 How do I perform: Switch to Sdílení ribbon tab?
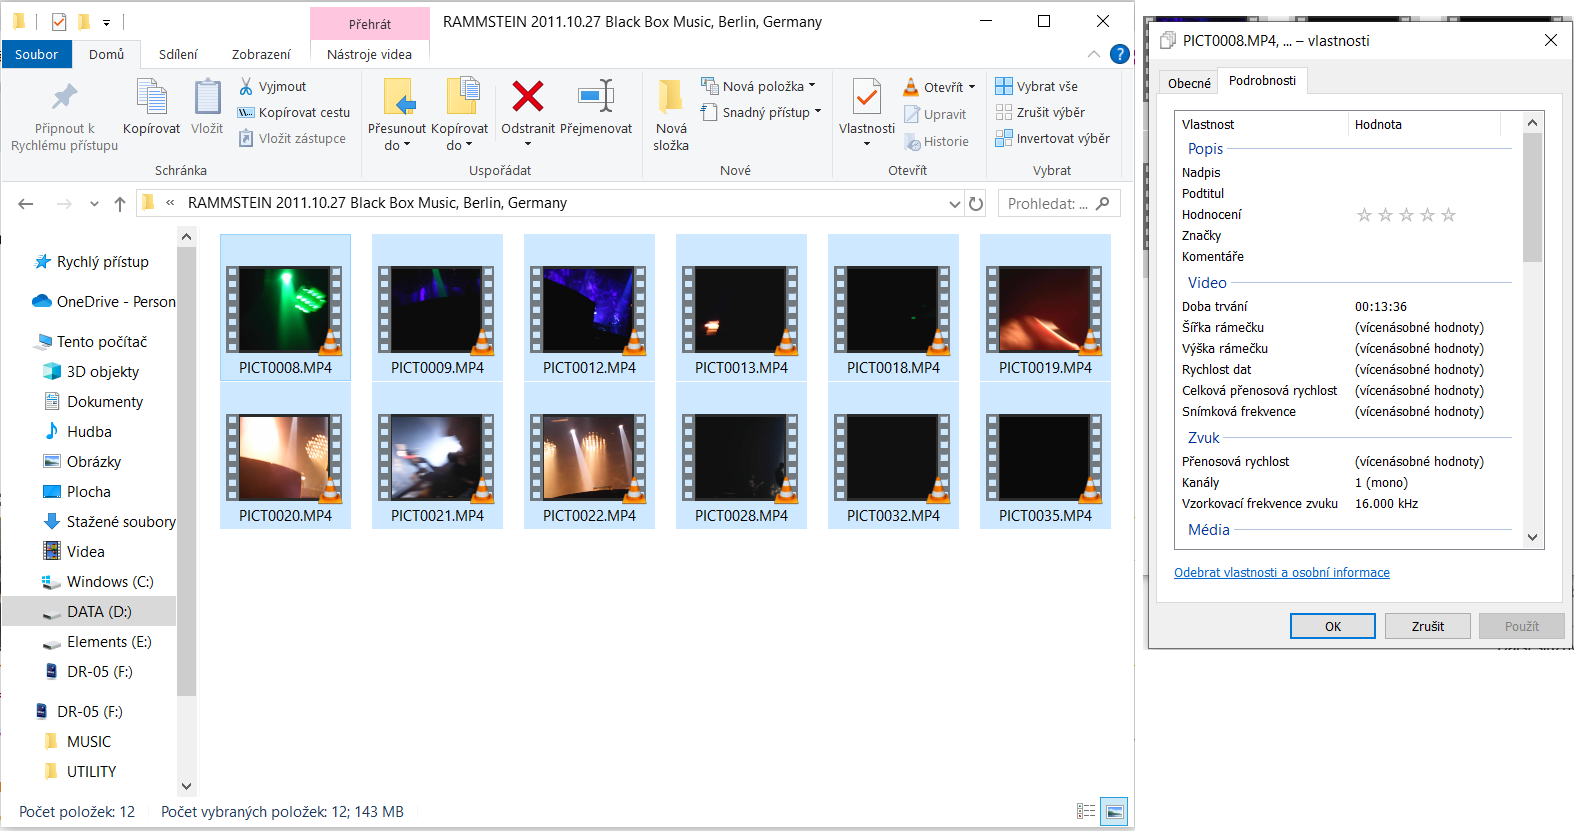click(x=178, y=54)
